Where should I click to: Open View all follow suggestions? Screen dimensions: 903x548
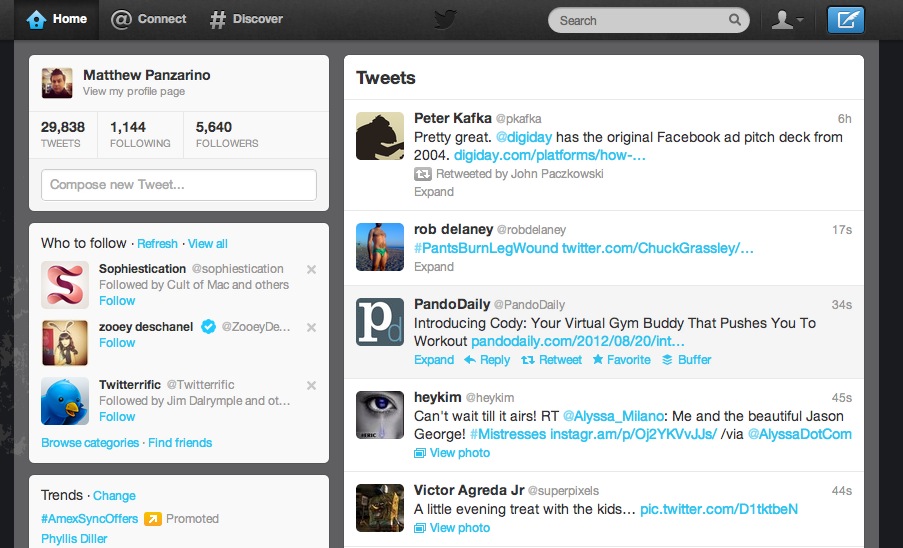point(207,243)
